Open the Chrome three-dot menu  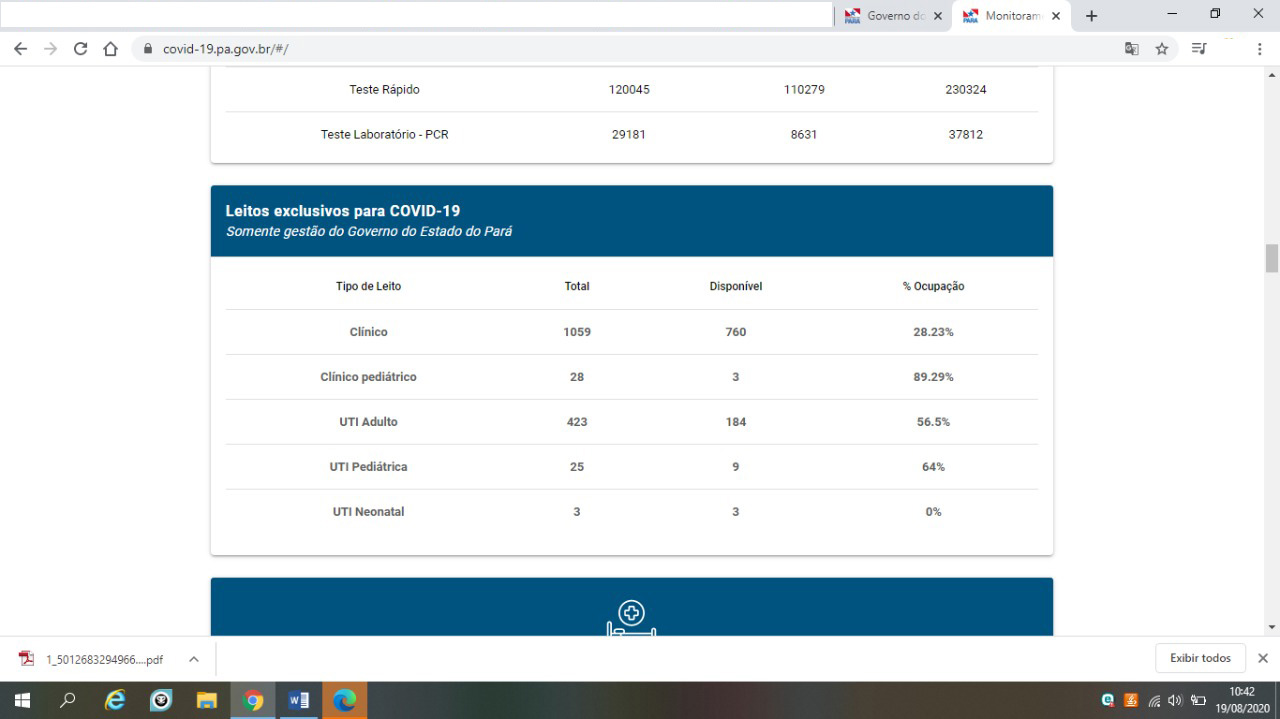pos(1259,49)
